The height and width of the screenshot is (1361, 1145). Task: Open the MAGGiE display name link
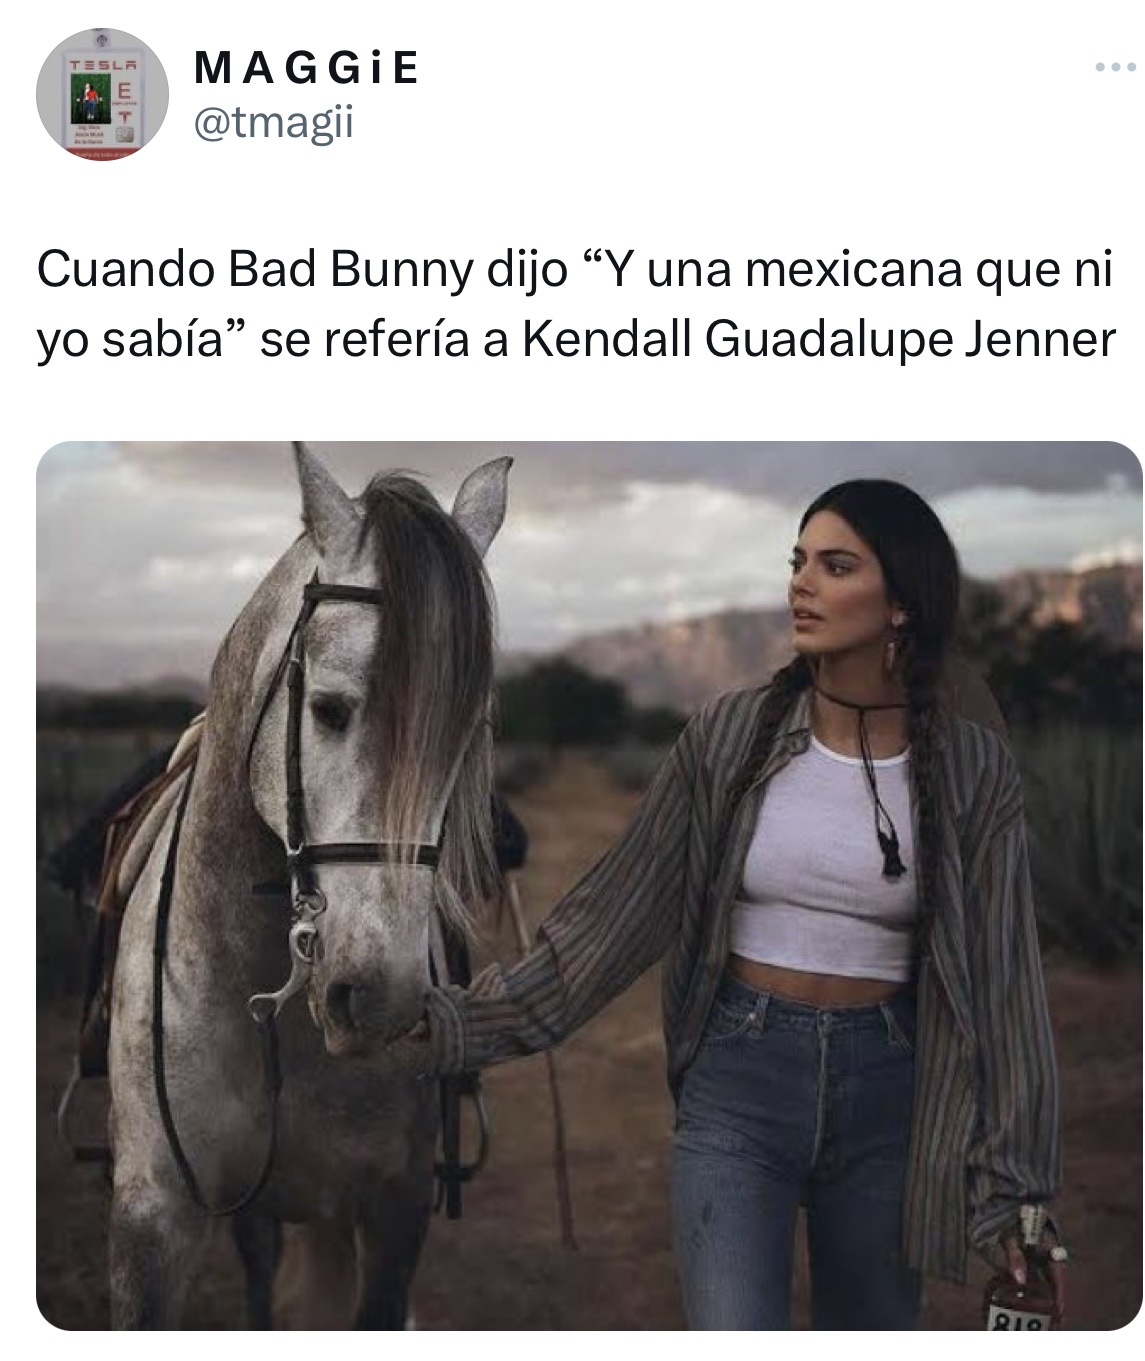pyautogui.click(x=306, y=70)
